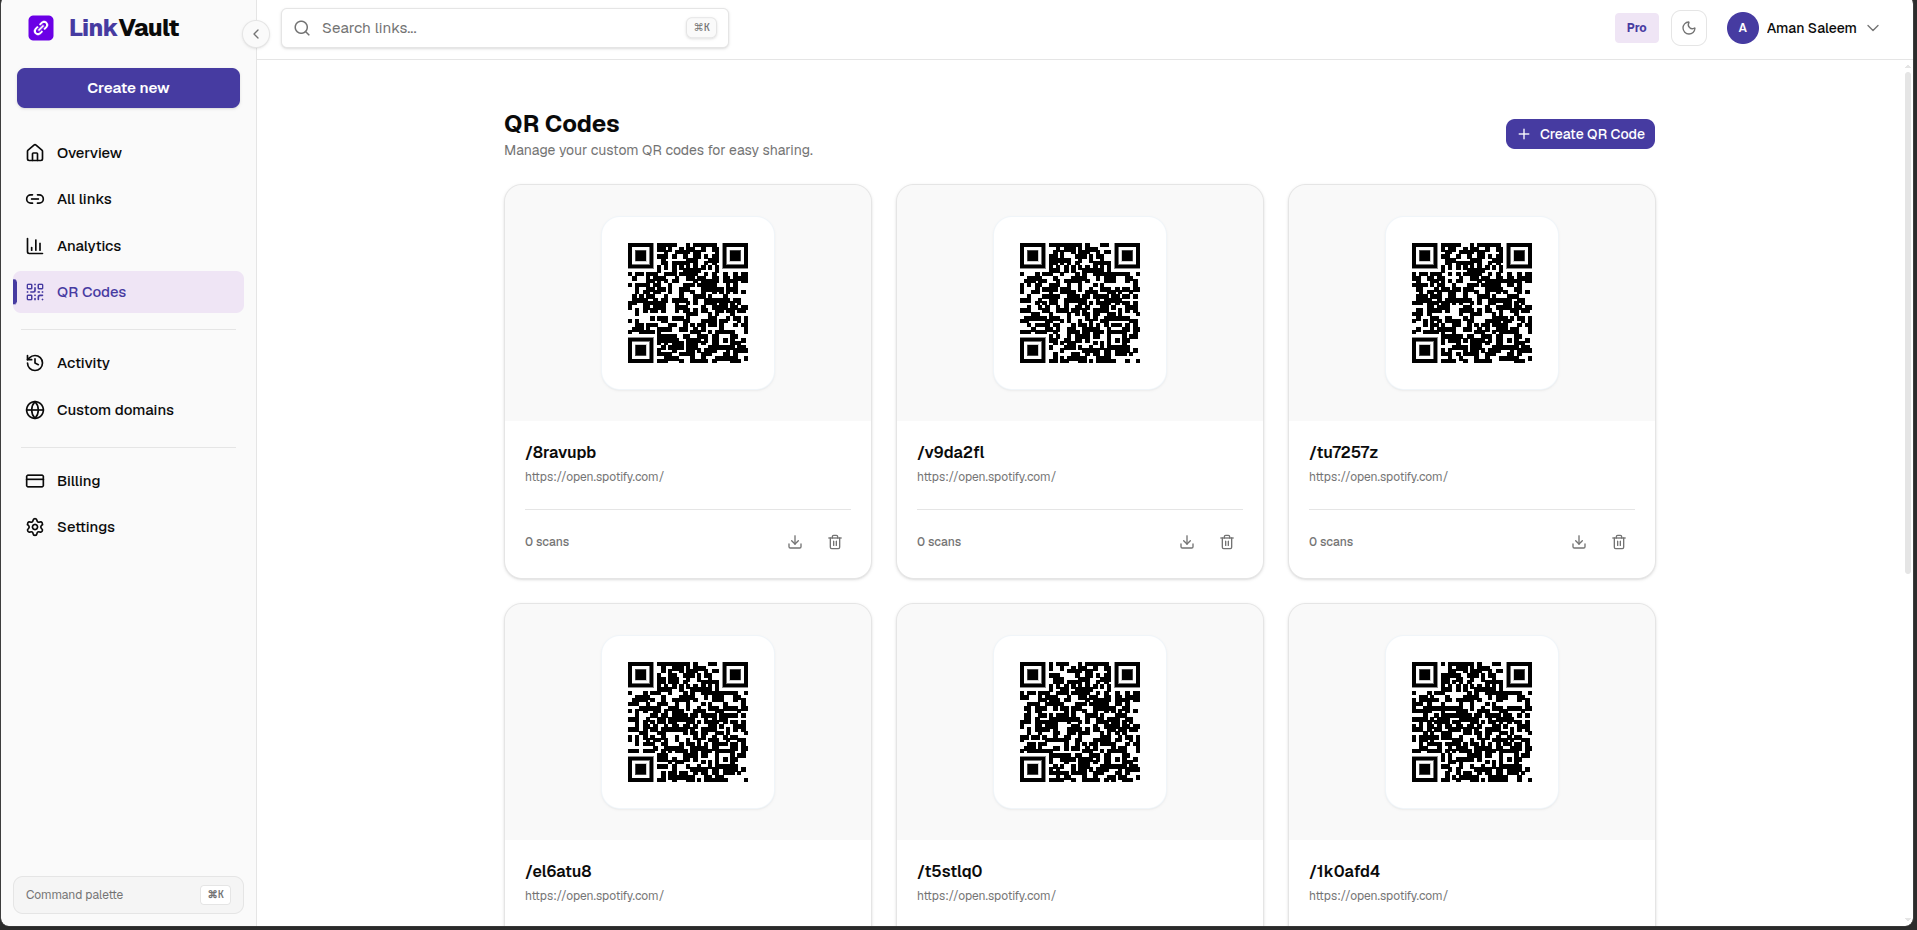Select QR Codes in the sidebar

(128, 292)
